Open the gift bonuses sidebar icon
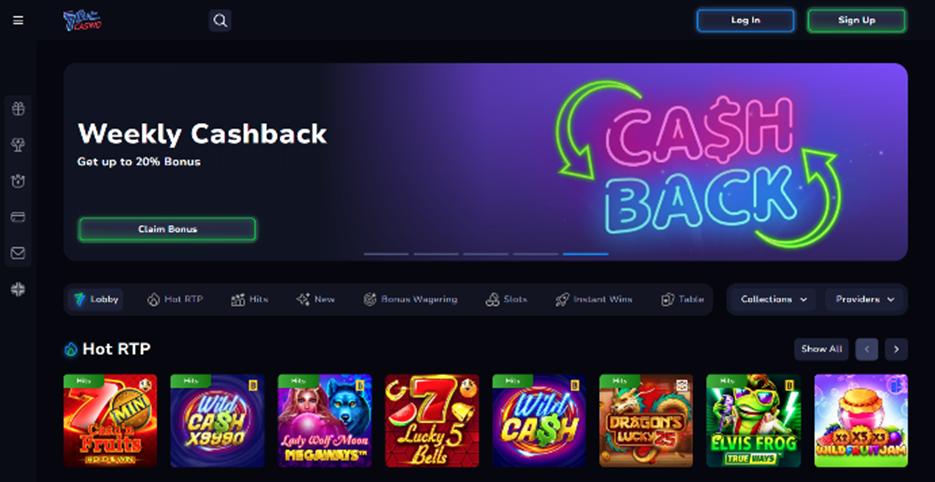This screenshot has width=935, height=482. pos(18,109)
